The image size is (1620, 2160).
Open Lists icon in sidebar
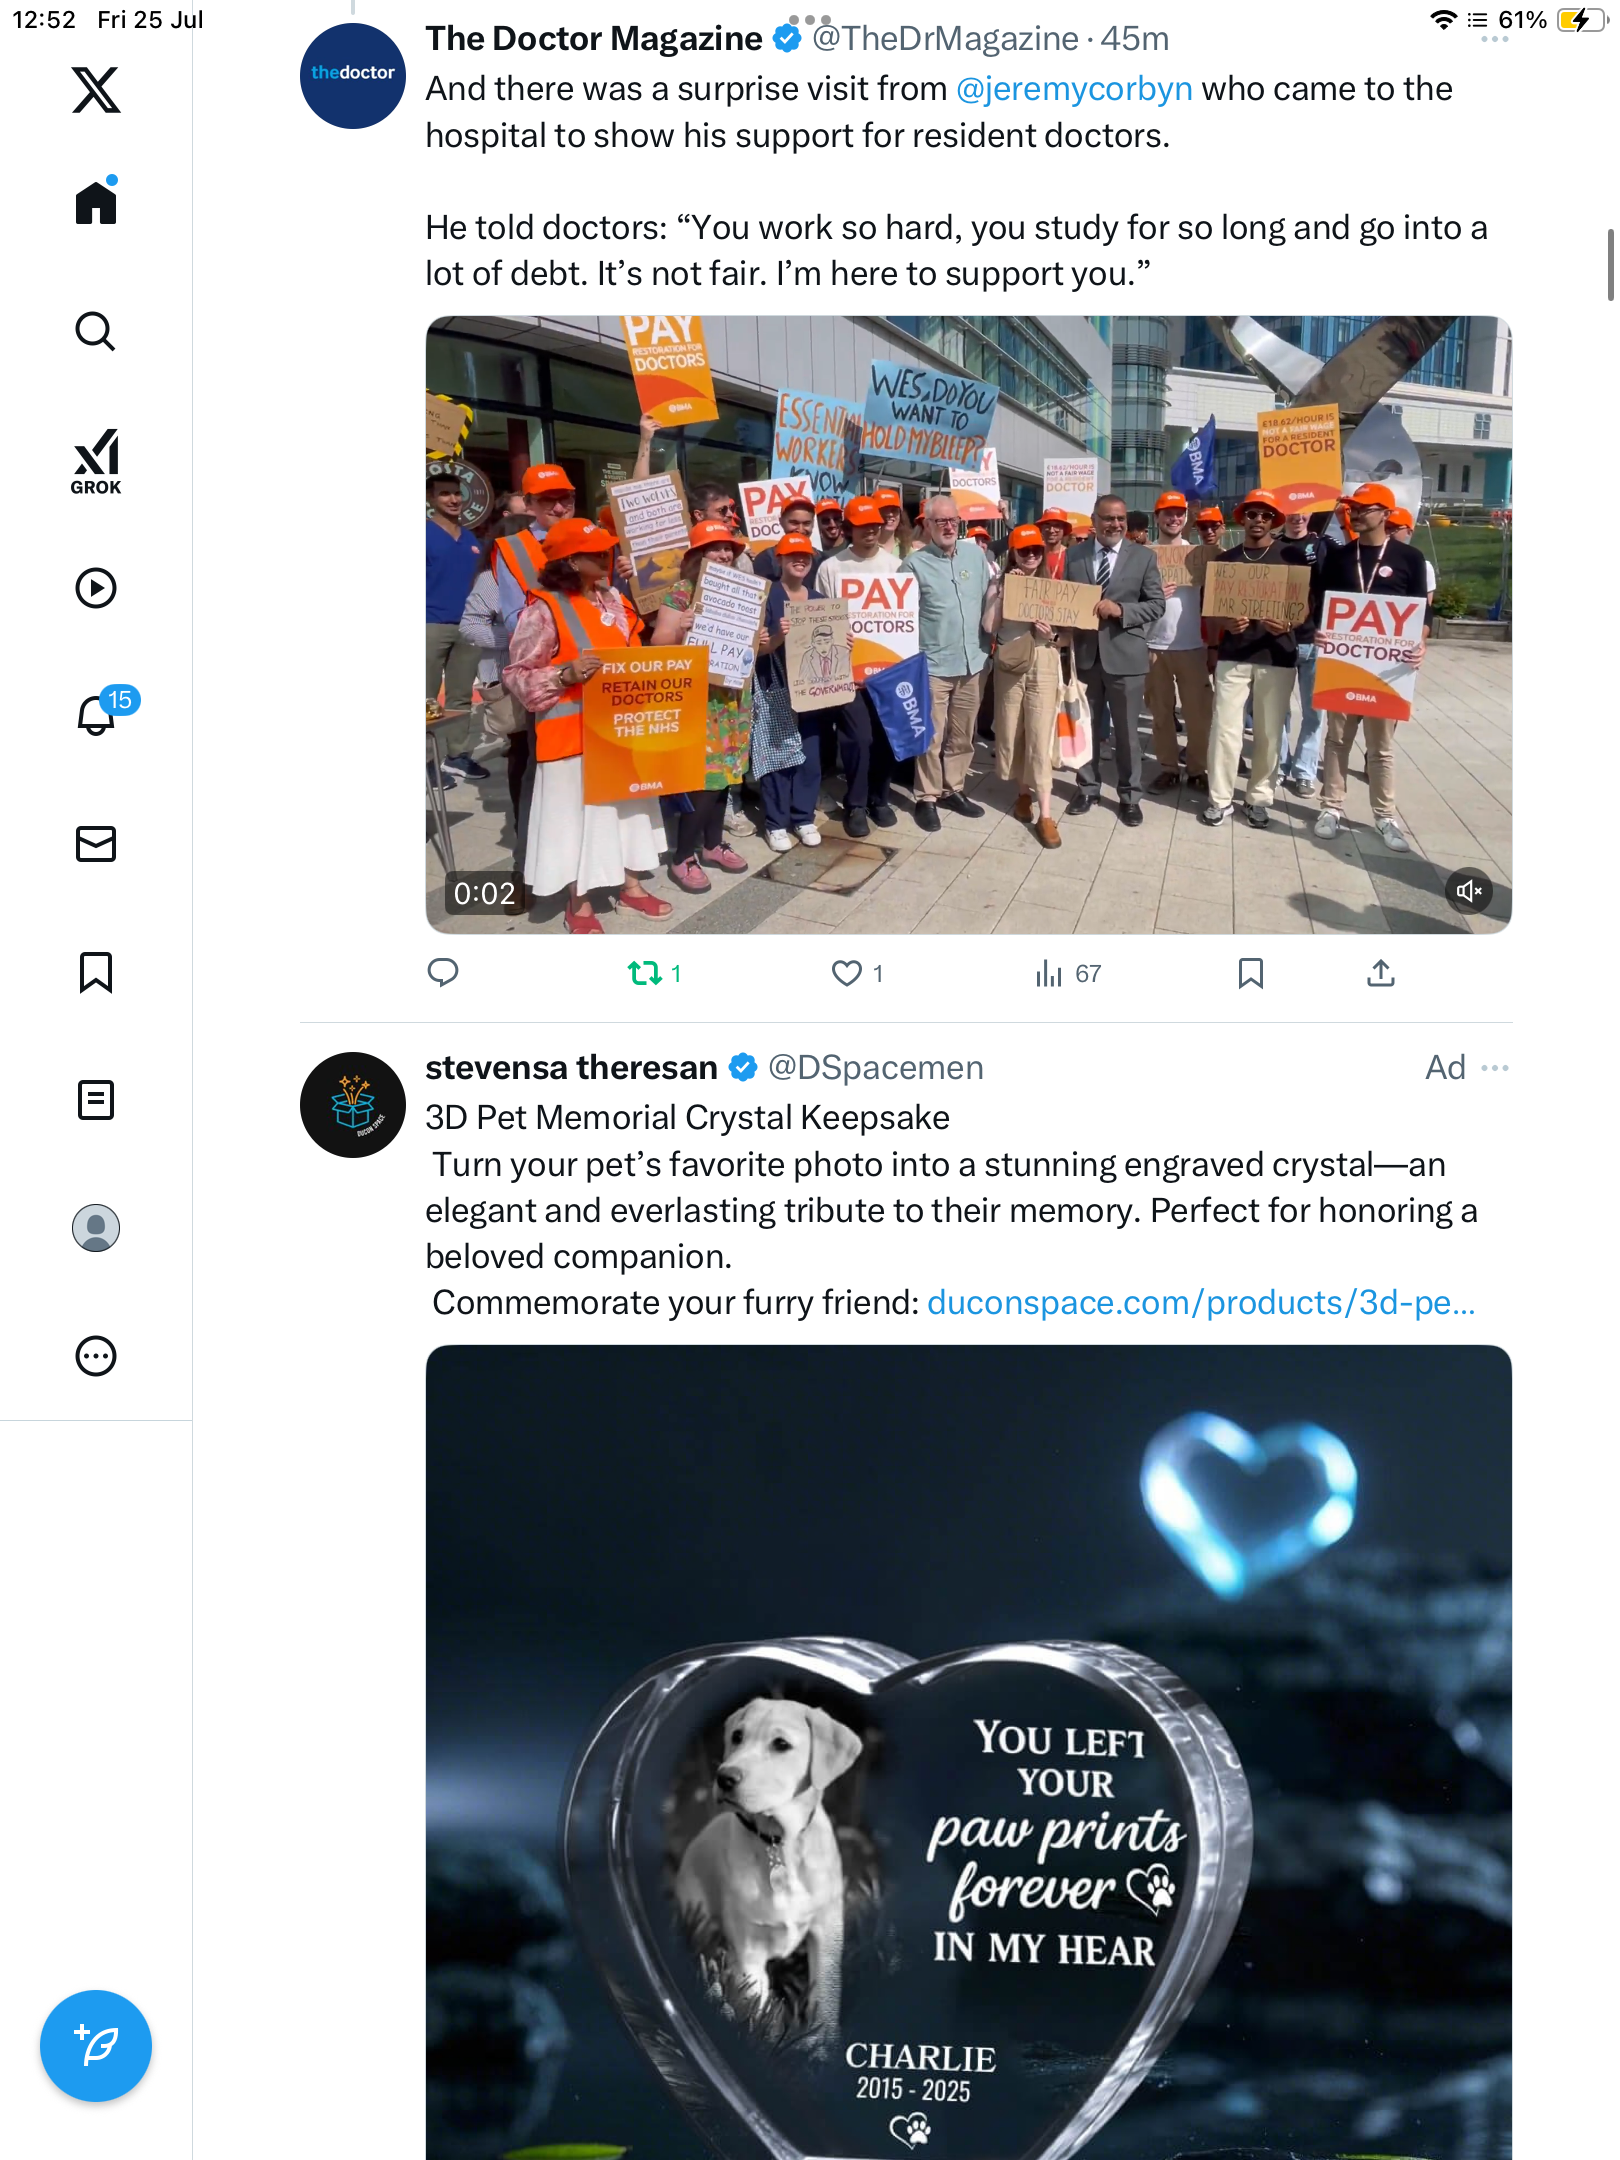96,1100
